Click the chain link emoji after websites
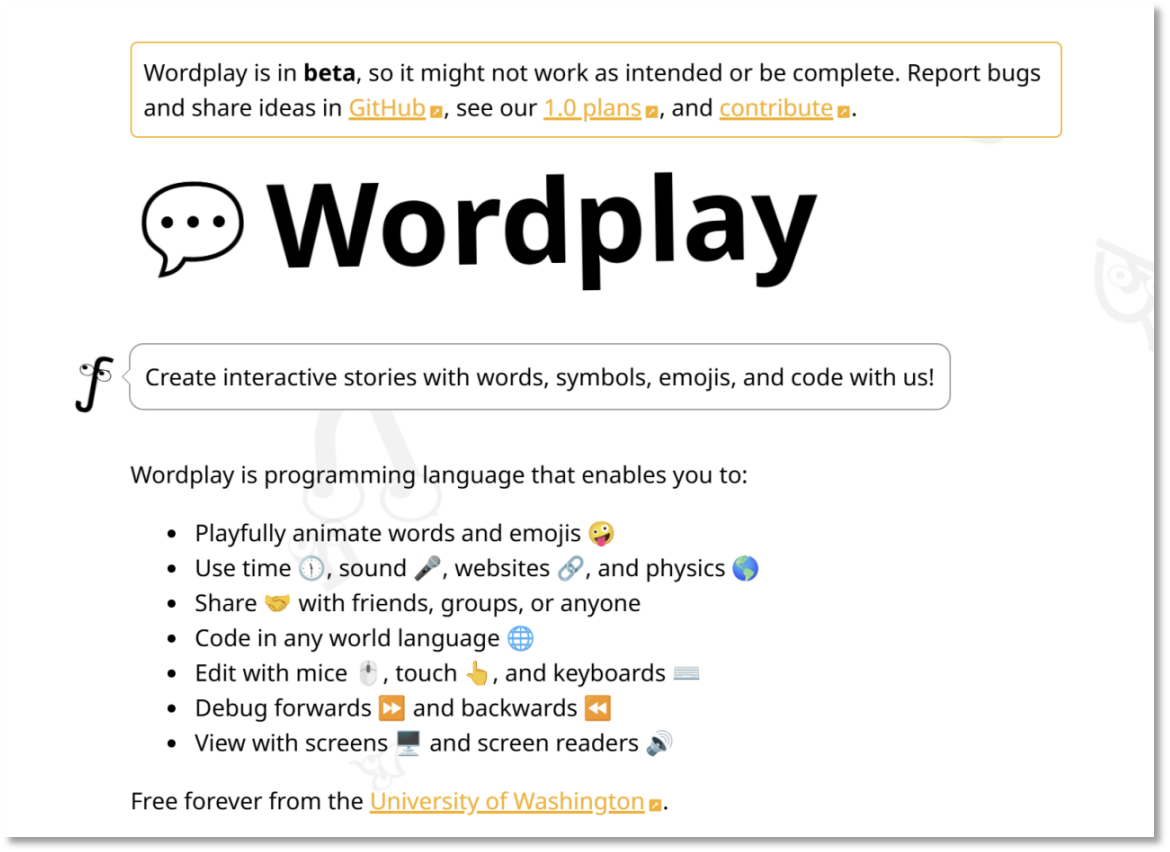Image resolution: width=1170 pixels, height=852 pixels. coord(571,568)
